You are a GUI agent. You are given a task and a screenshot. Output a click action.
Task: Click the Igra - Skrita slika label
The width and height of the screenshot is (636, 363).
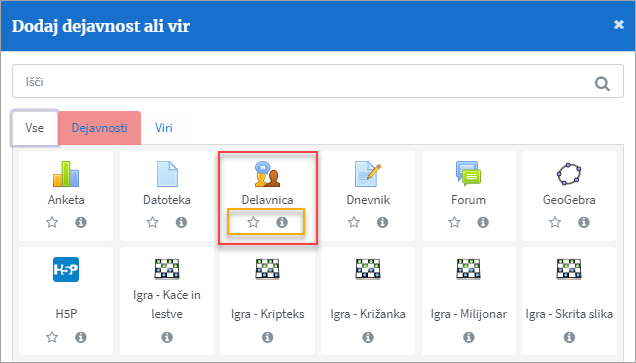[569, 314]
